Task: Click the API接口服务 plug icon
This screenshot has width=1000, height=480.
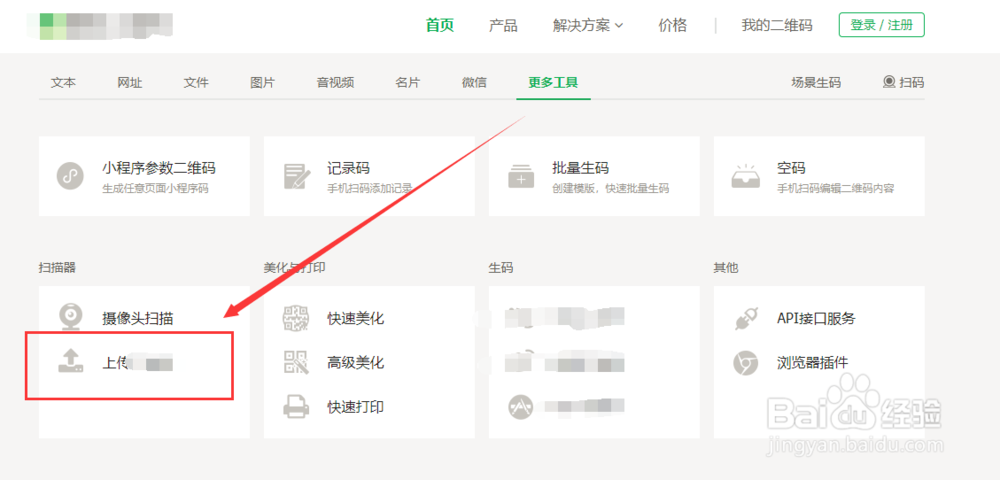Action: [x=746, y=318]
